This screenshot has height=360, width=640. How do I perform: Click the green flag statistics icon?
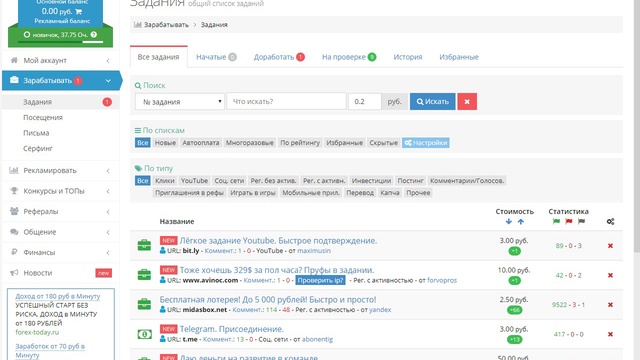coord(556,222)
